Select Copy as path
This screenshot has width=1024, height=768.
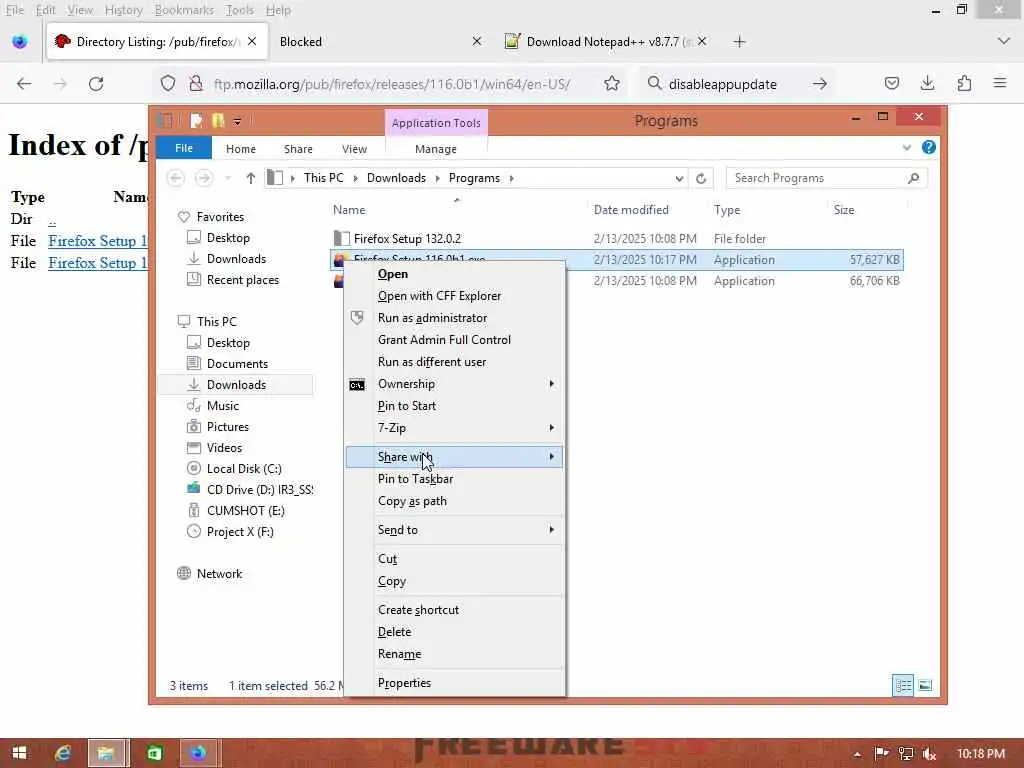454,501
